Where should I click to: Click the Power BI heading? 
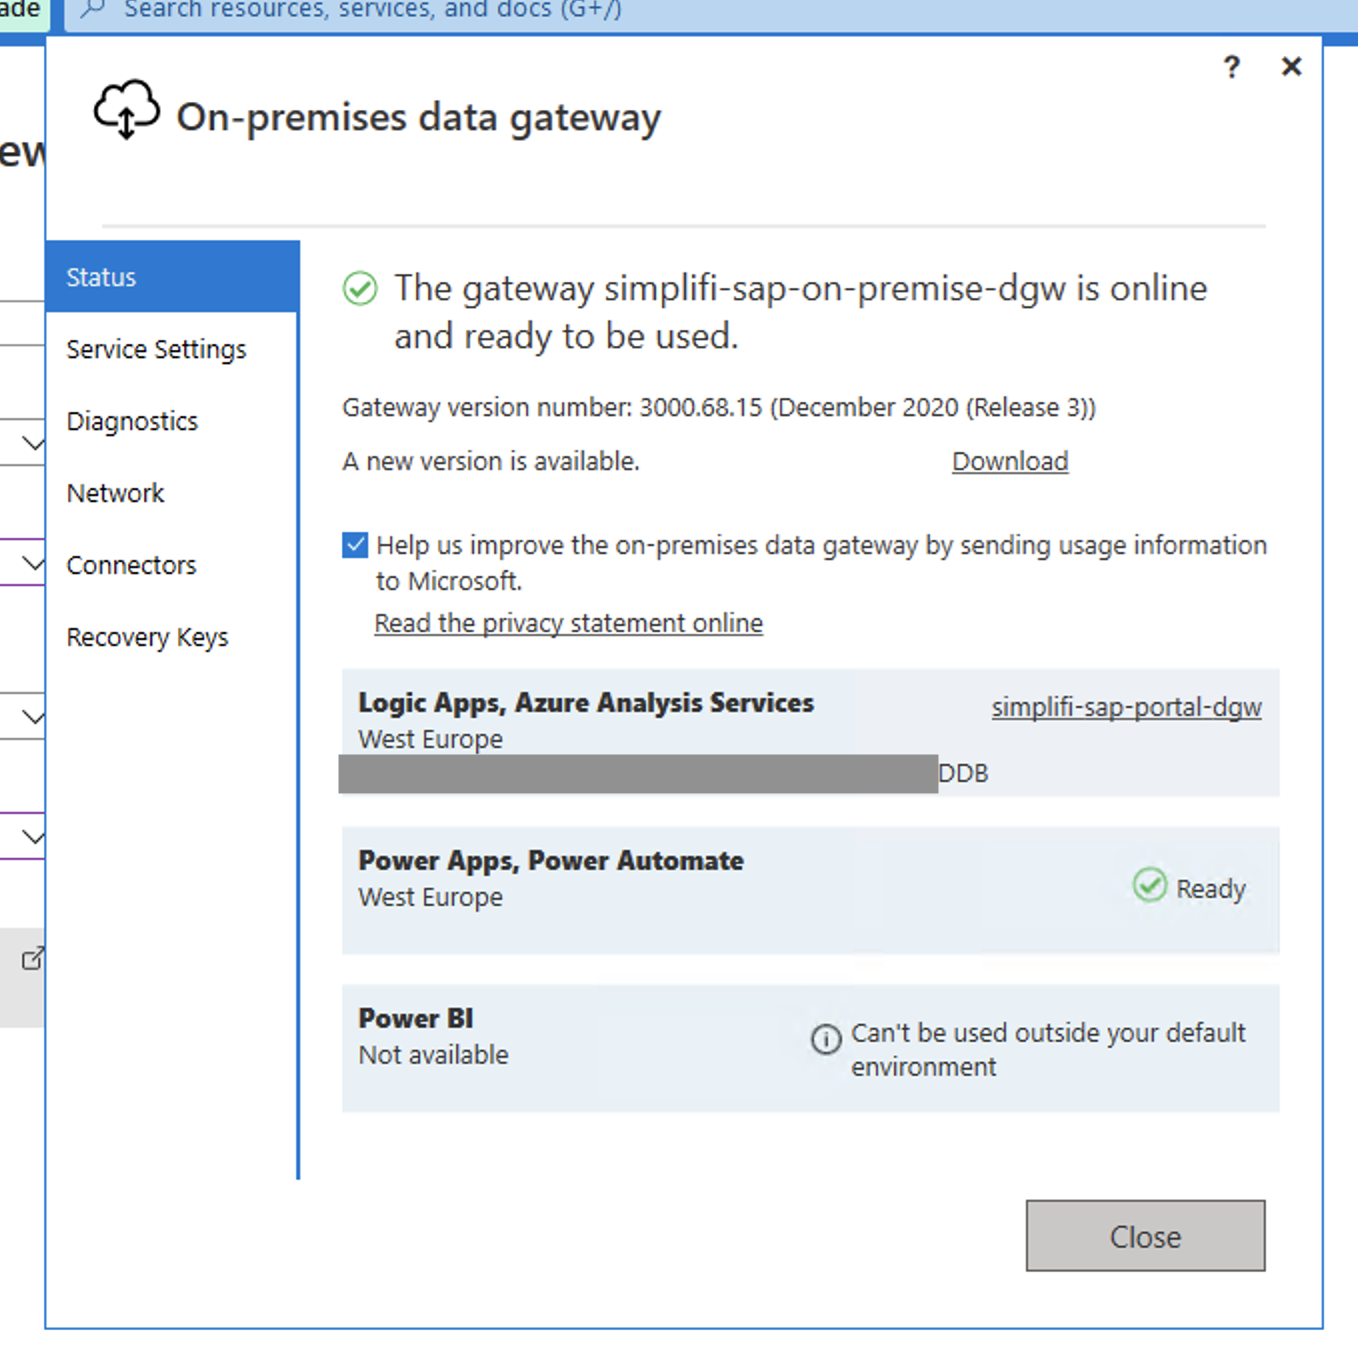(416, 1019)
